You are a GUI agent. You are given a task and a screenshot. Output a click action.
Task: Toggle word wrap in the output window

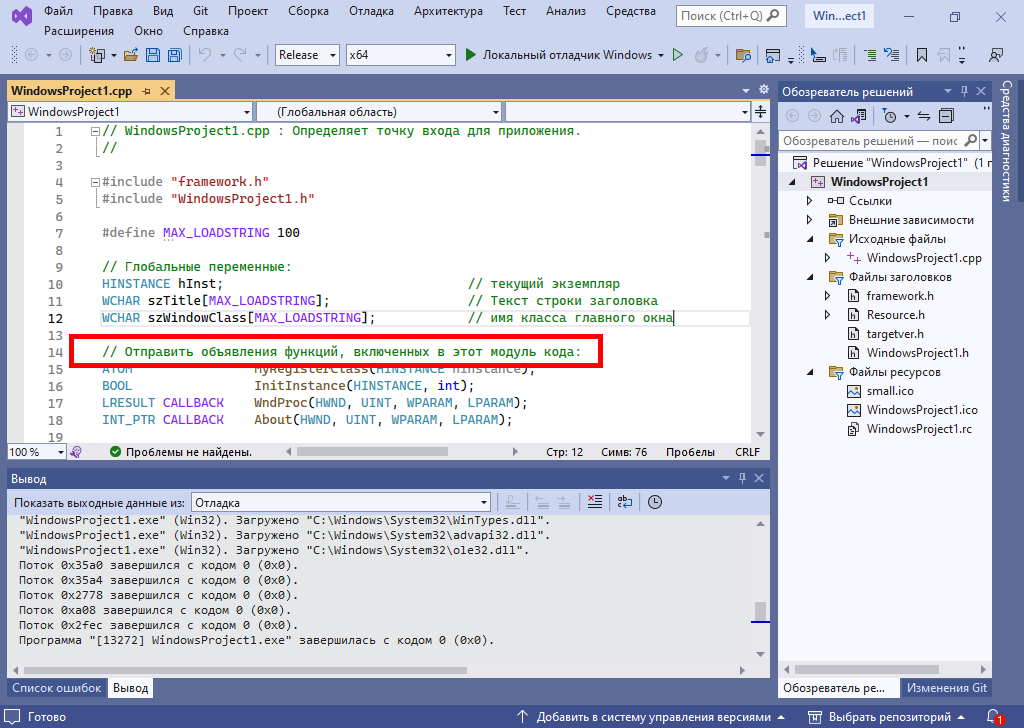point(624,502)
